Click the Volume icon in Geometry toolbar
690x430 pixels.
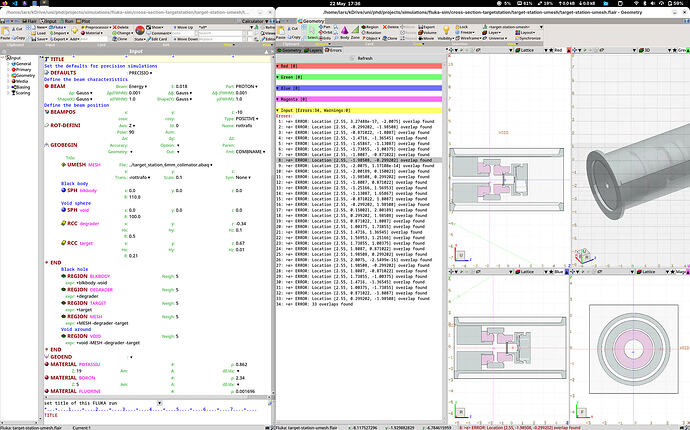point(427,33)
